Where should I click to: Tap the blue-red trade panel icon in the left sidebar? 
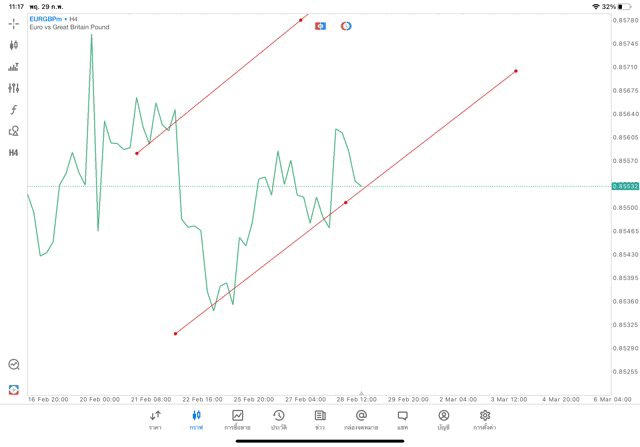coord(14,389)
